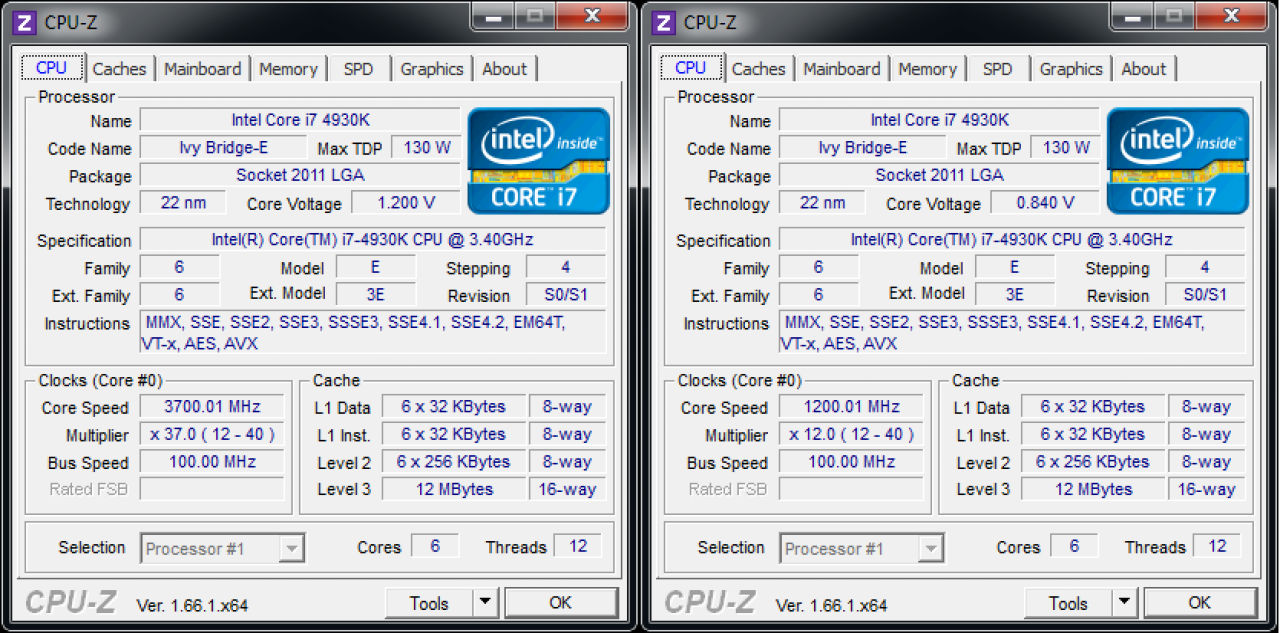This screenshot has height=633, width=1280.
Task: Click the Level 3 12 MBytes cache value in left window
Action: click(x=453, y=490)
